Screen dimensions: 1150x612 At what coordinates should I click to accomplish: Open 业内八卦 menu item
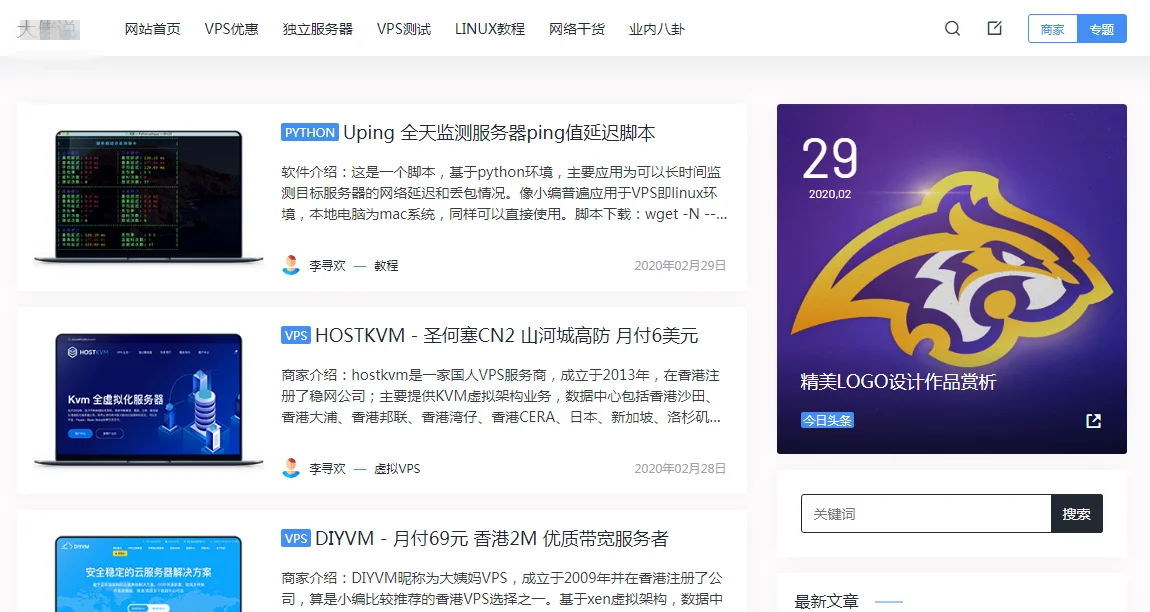click(657, 29)
